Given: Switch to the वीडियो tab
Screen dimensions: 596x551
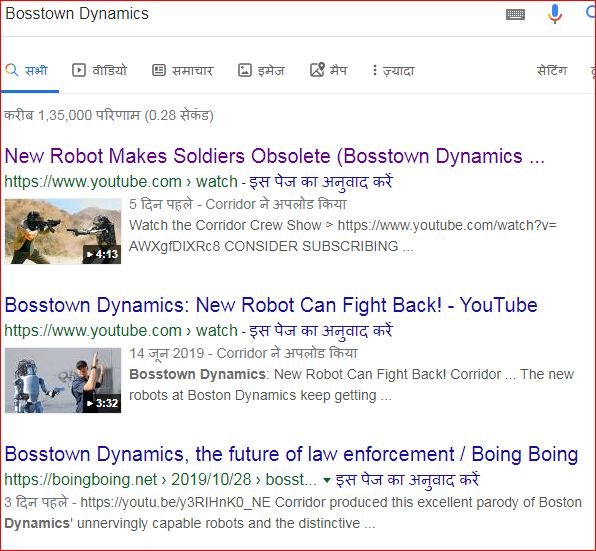Looking at the screenshot, I should (x=109, y=70).
